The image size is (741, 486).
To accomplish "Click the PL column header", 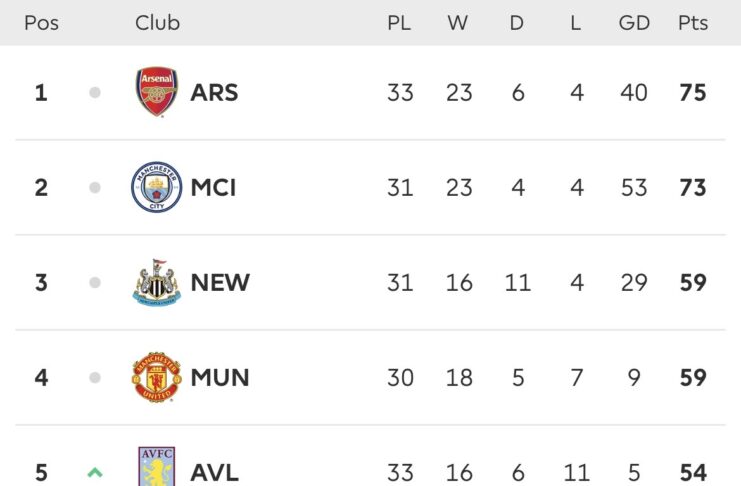I will (x=399, y=23).
